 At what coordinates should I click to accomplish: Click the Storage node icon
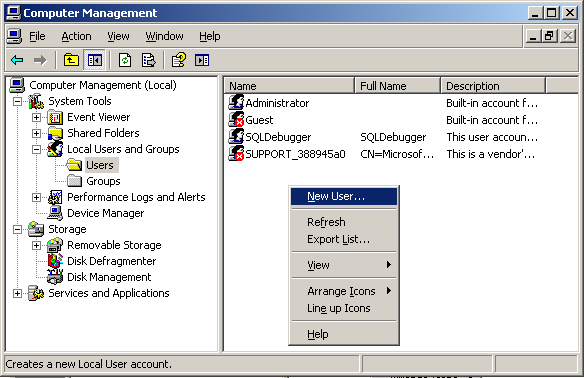coord(36,229)
